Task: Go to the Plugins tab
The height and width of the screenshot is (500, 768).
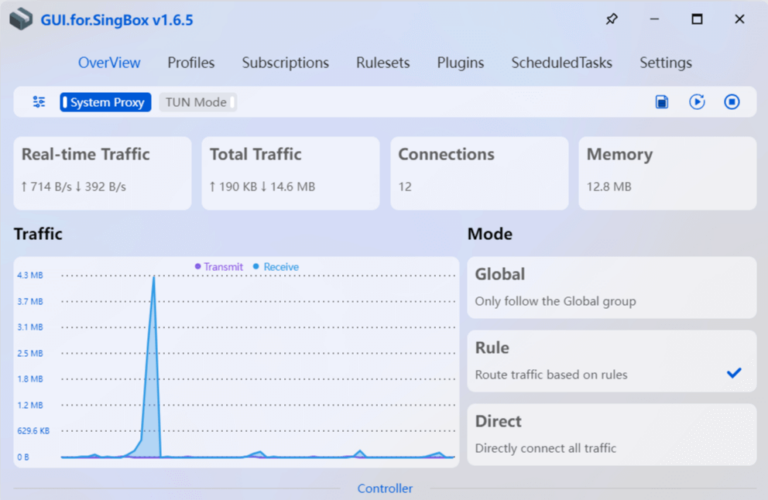Action: (460, 62)
